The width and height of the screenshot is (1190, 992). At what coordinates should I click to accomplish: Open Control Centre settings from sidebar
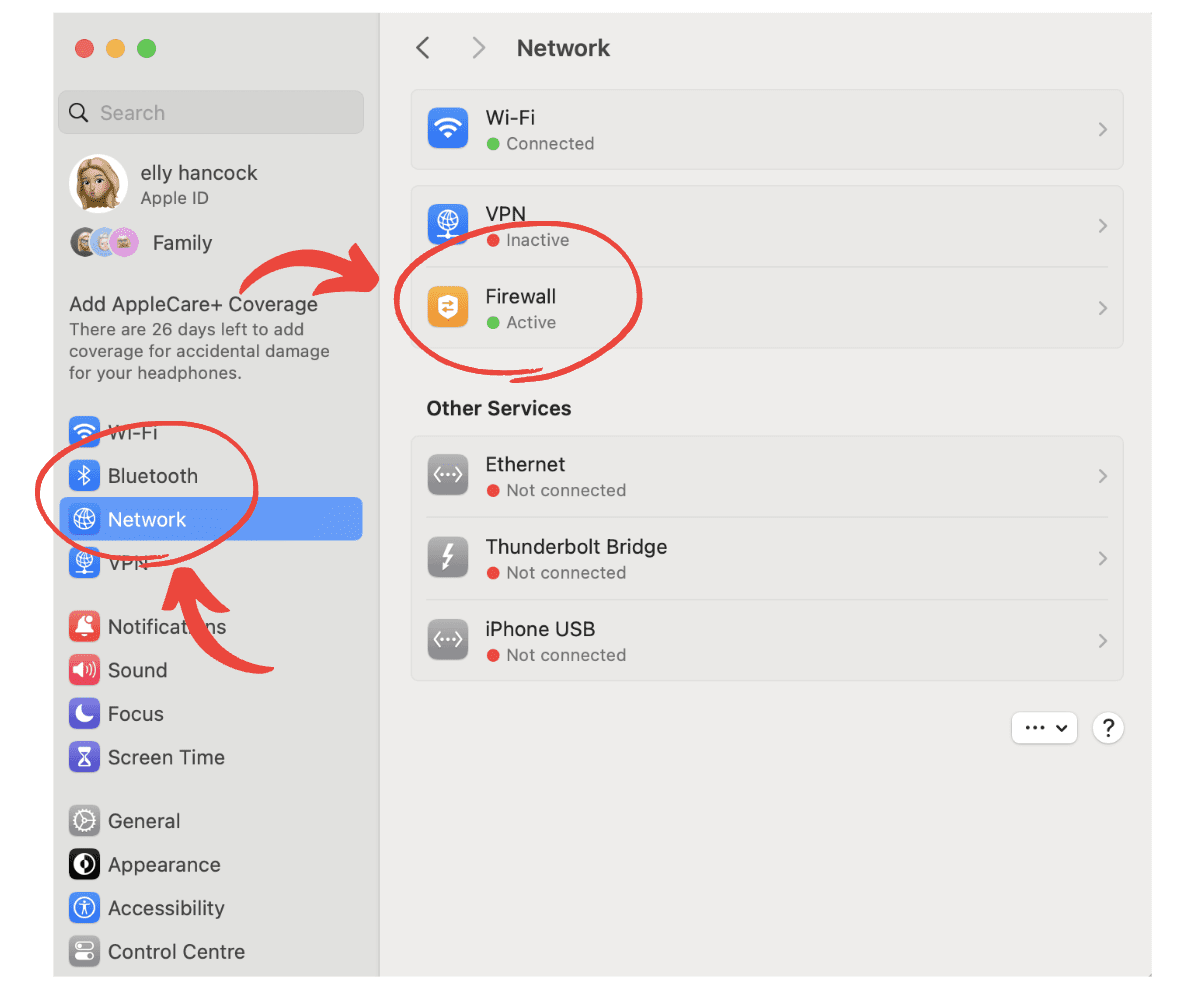tap(211, 951)
